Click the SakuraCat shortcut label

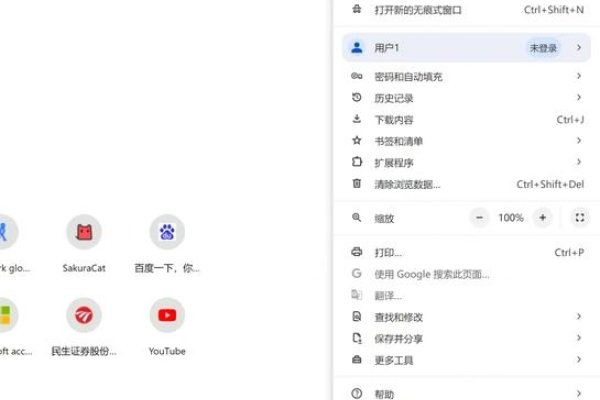(84, 268)
